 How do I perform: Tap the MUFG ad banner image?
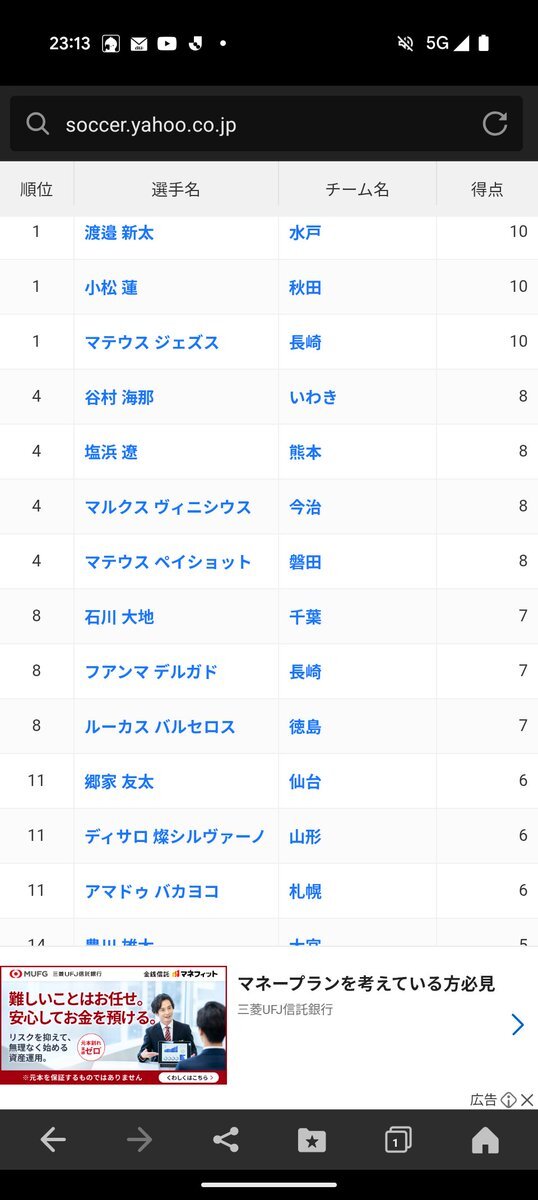(114, 1025)
